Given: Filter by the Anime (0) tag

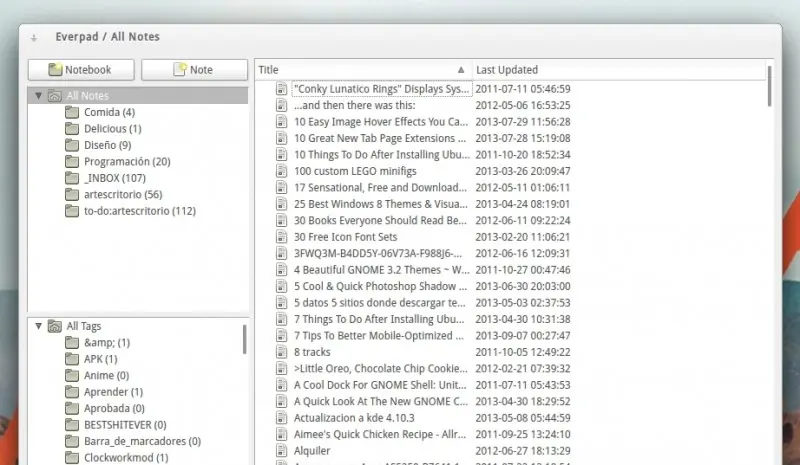Looking at the screenshot, I should click(x=106, y=375).
